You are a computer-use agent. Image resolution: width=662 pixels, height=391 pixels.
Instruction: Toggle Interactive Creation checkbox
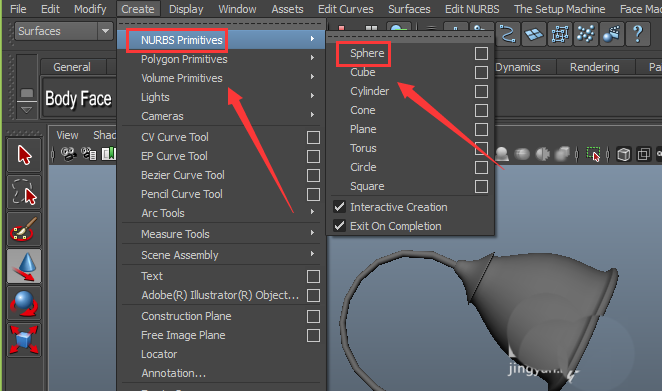pos(339,207)
